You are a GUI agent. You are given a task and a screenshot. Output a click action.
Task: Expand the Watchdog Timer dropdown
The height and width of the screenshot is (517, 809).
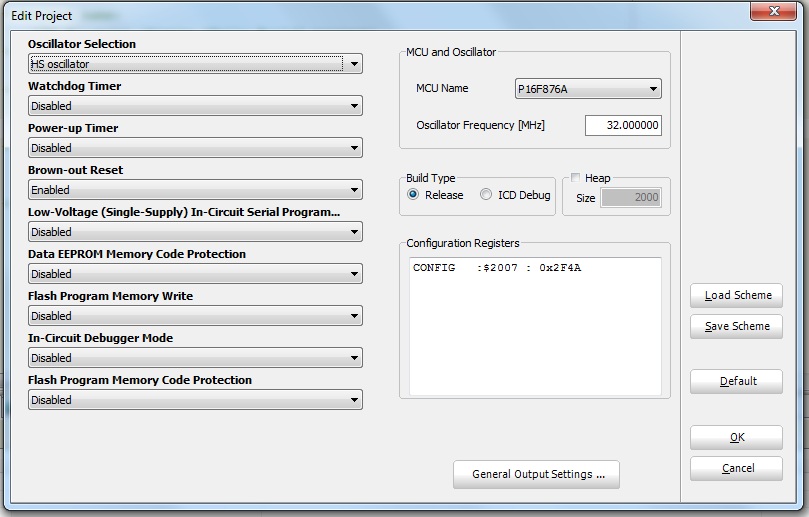click(x=195, y=106)
